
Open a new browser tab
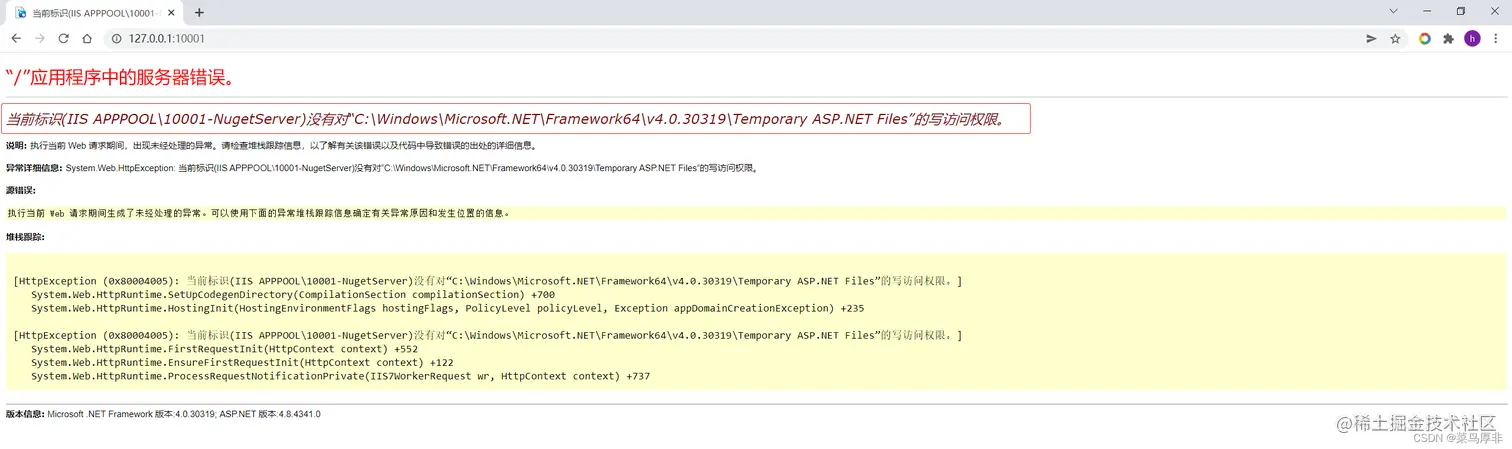pyautogui.click(x=199, y=13)
